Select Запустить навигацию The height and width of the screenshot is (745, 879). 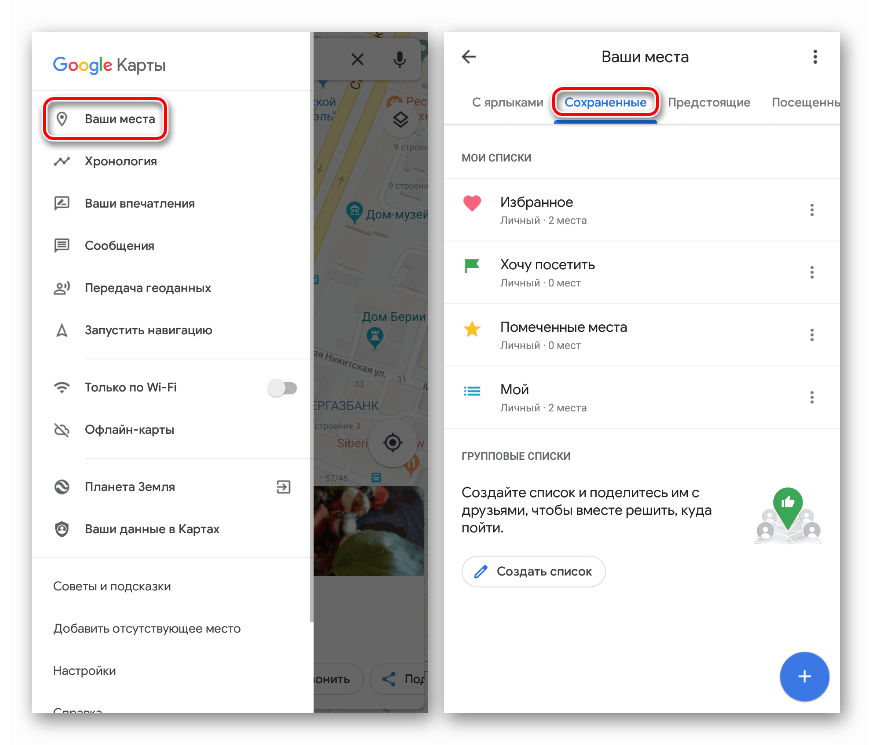[171, 330]
